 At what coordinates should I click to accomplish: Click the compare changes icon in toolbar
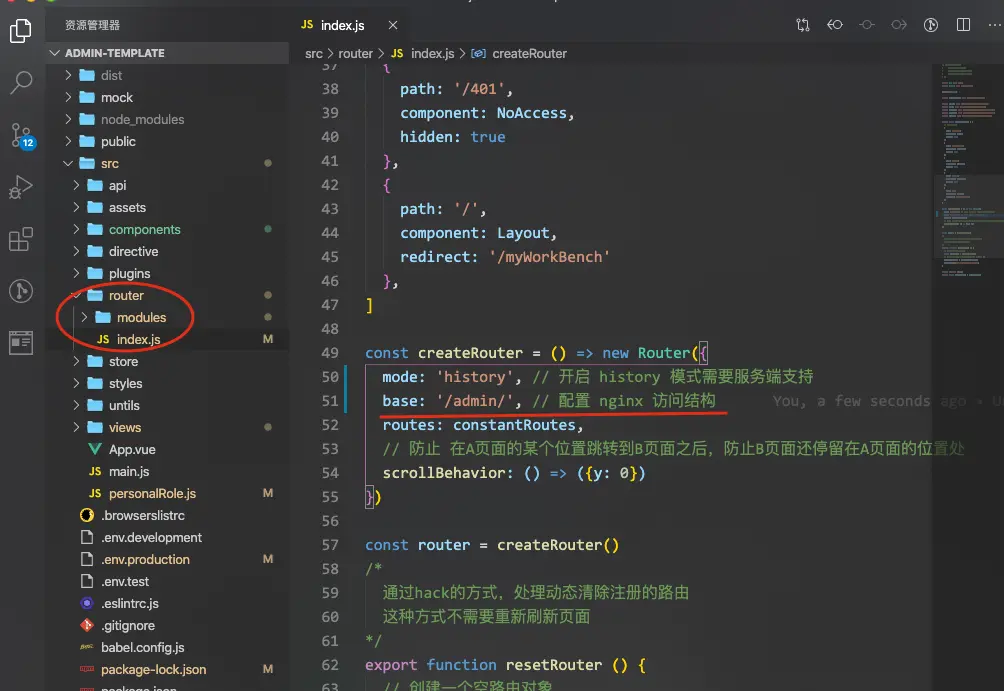click(802, 25)
